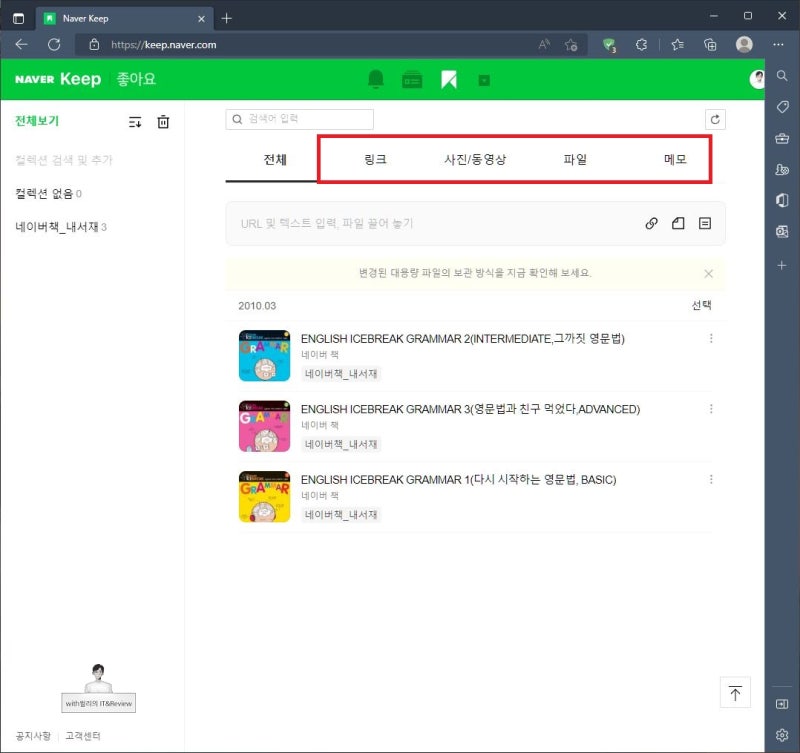The image size is (800, 753).
Task: Click the 공지사항 footer link
Action: pos(33,736)
